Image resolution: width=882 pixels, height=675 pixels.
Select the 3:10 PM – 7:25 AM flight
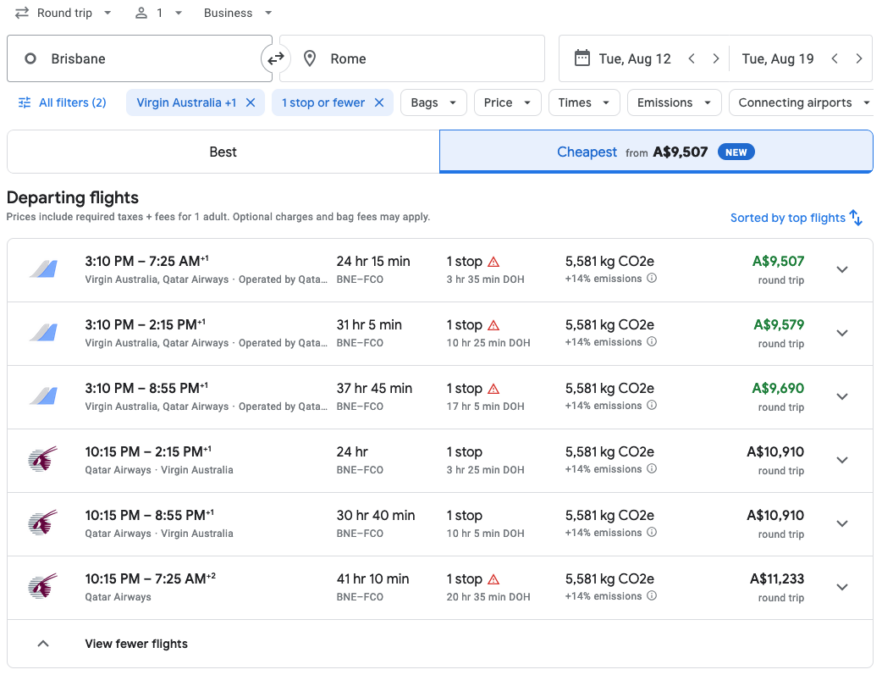440,270
